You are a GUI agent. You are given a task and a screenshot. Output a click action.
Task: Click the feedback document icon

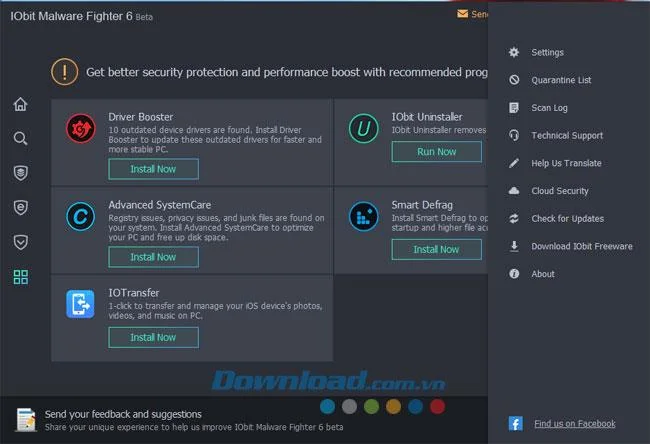[x=26, y=420]
